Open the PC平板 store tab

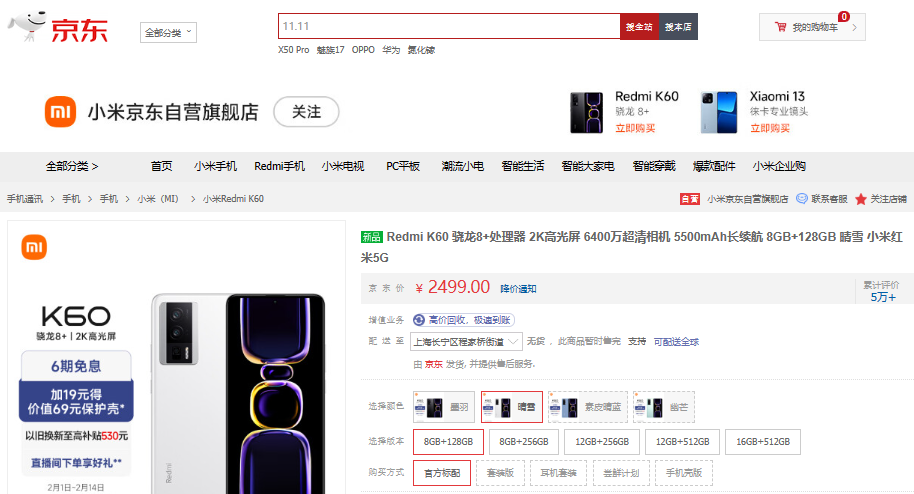(403, 166)
